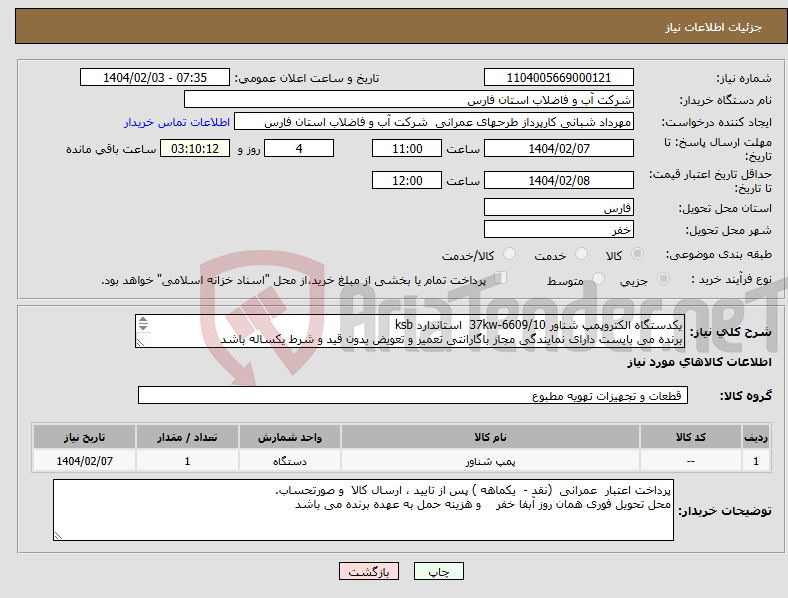This screenshot has height=598, width=788.
Task: Click the تاریخ نیاز column header
Action: (x=84, y=437)
